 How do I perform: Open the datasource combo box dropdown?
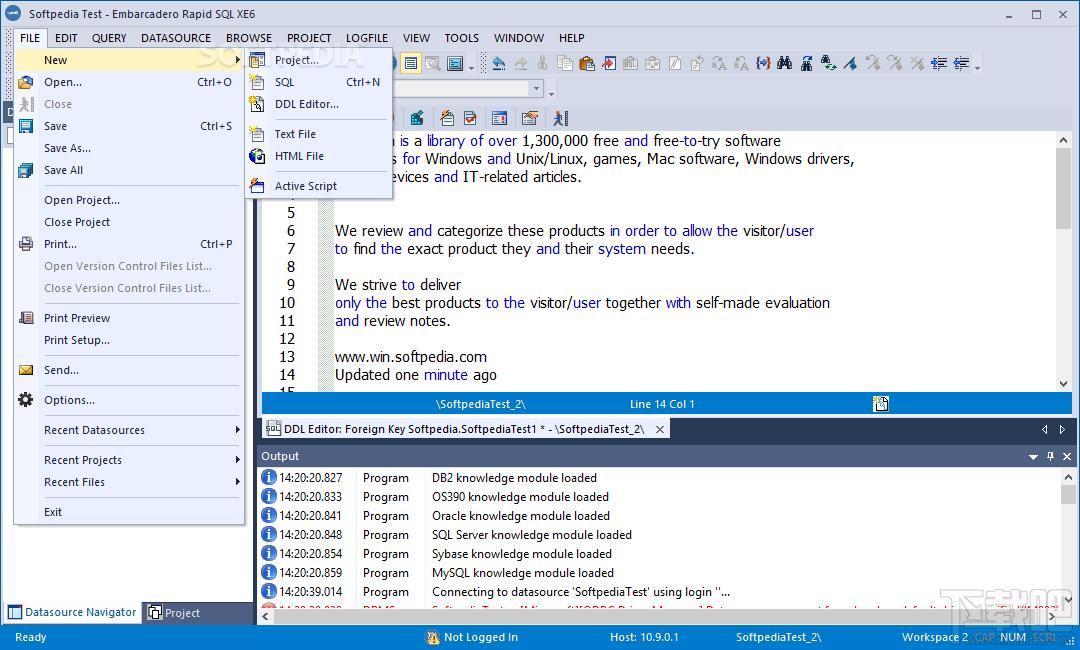click(x=536, y=89)
